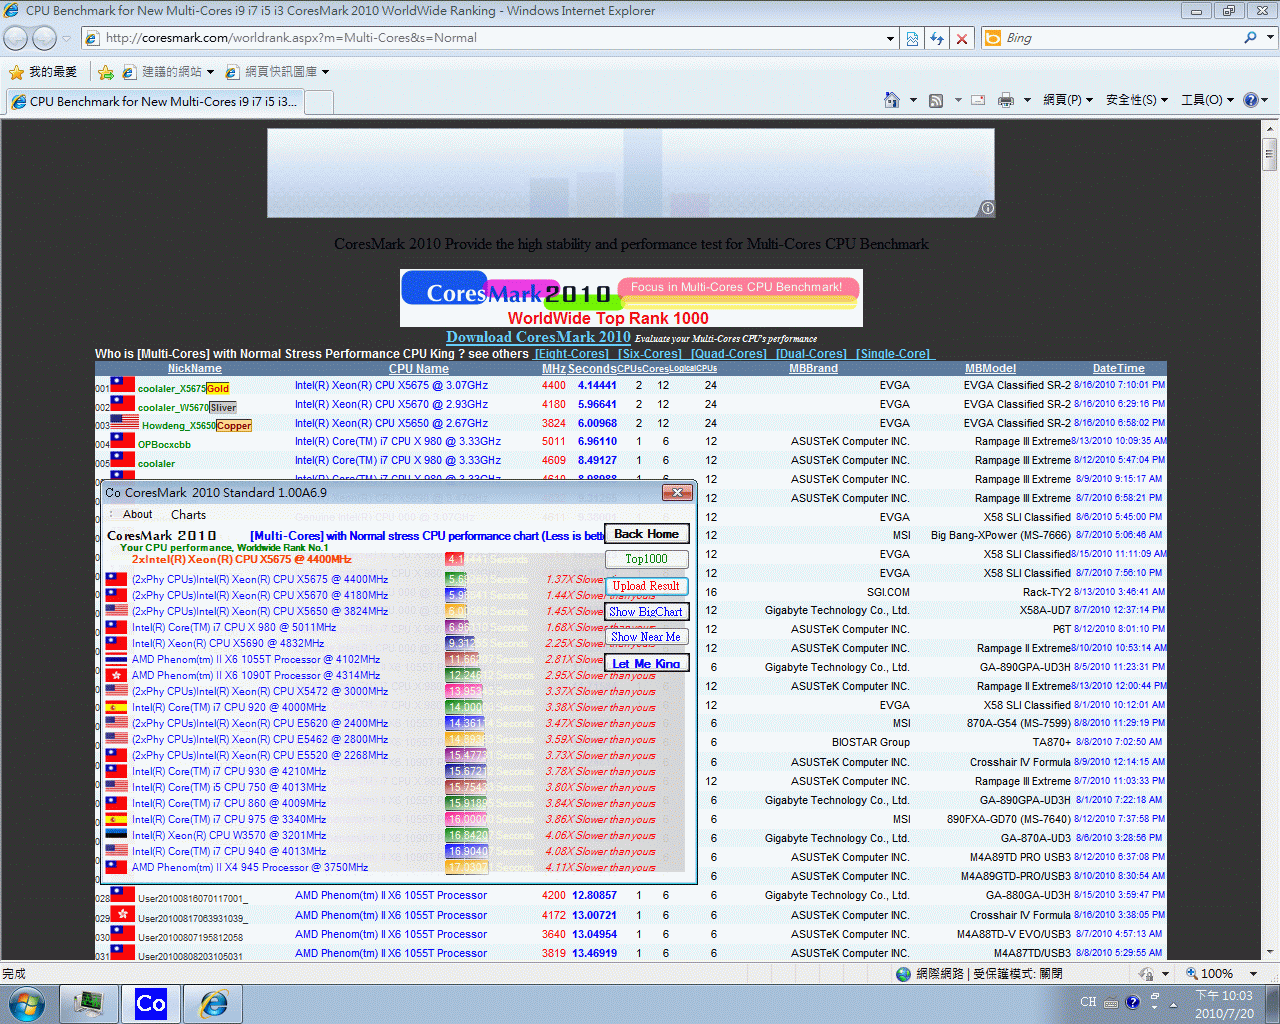Open the 工具(O) menu
The height and width of the screenshot is (1024, 1280).
click(x=1207, y=100)
